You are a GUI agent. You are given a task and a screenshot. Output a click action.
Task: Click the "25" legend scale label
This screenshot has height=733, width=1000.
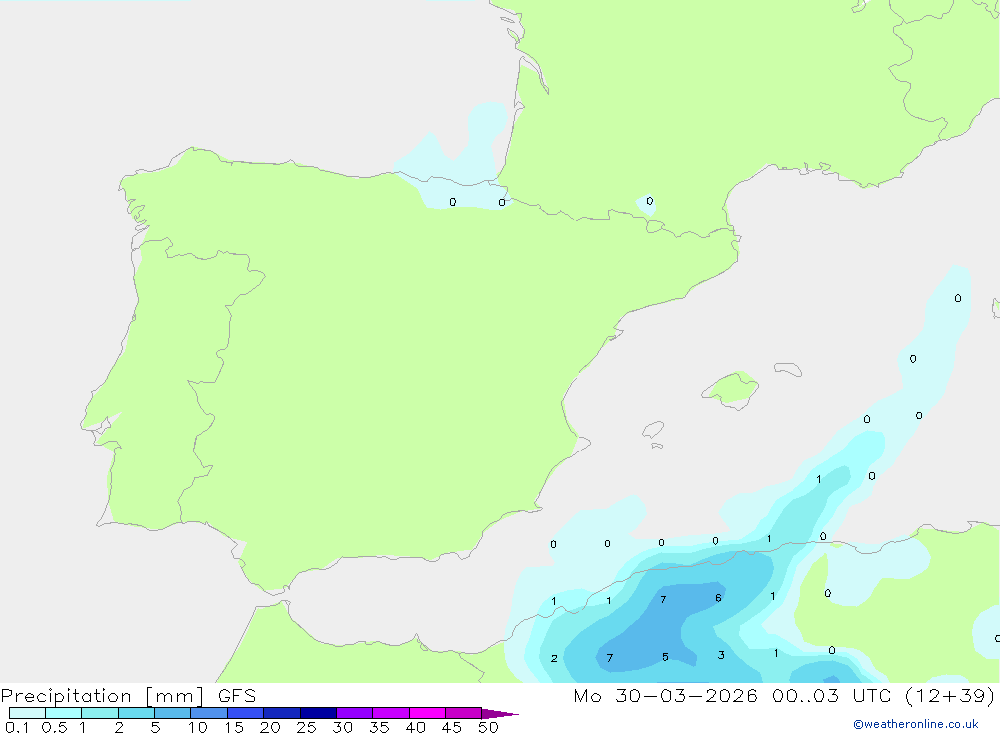[307, 727]
